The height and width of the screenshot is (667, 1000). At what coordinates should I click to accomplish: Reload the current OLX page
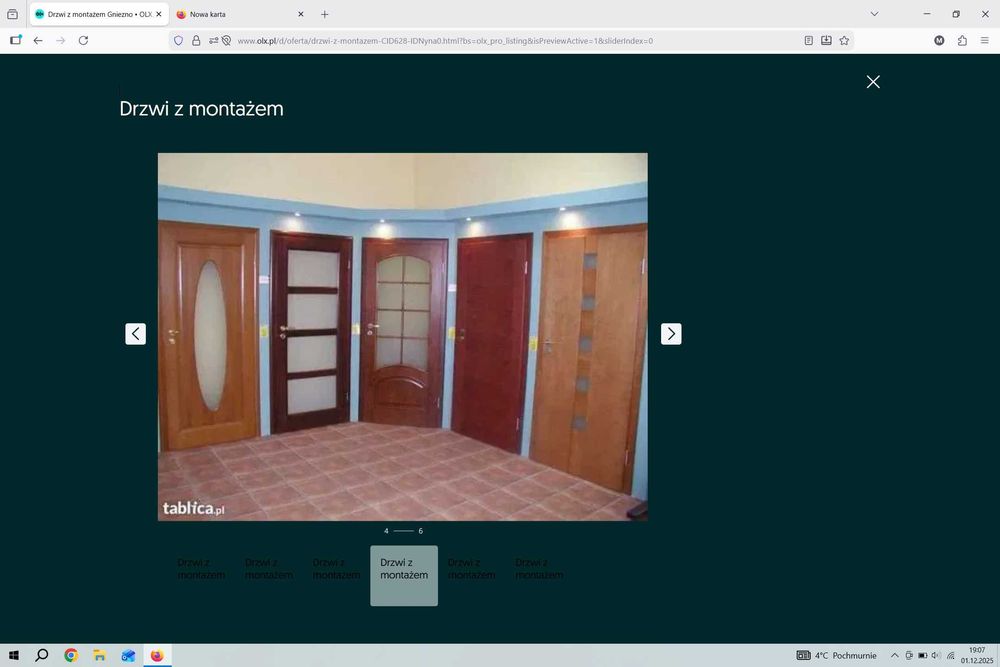(x=84, y=40)
